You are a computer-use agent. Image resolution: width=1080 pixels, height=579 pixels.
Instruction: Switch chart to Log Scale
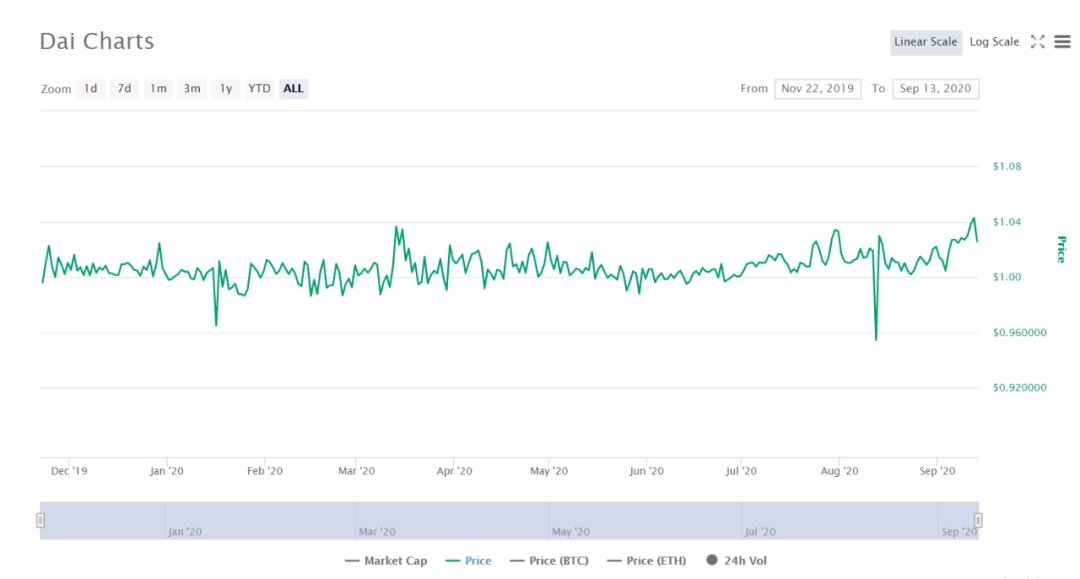pos(994,42)
